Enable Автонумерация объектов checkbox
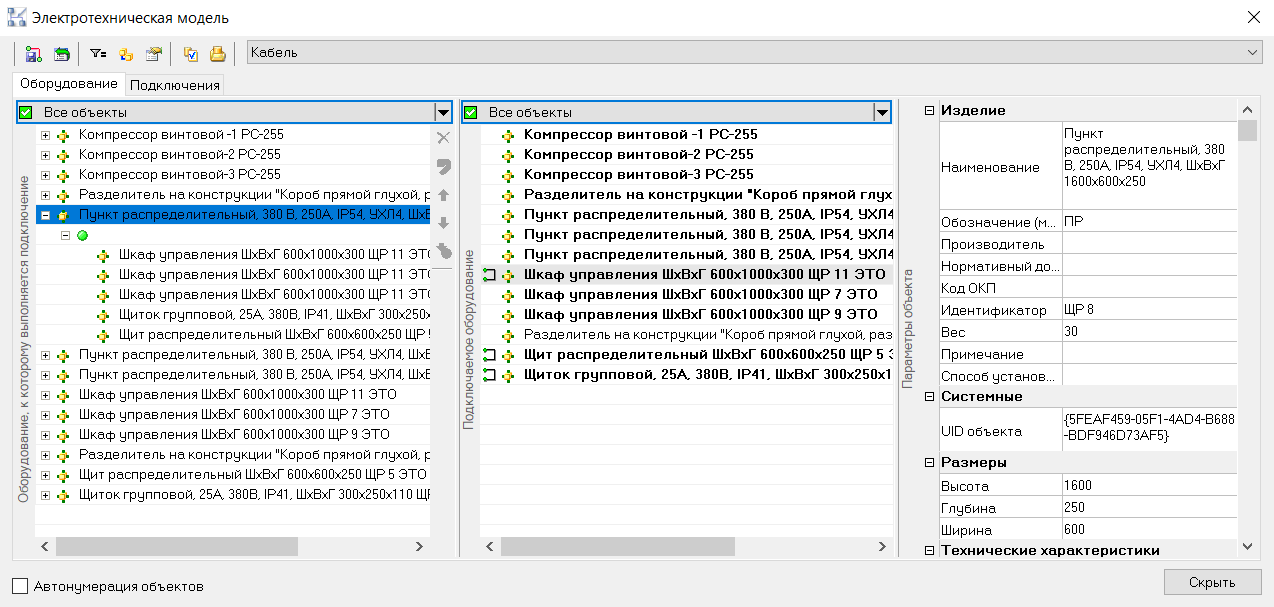 click(x=20, y=586)
